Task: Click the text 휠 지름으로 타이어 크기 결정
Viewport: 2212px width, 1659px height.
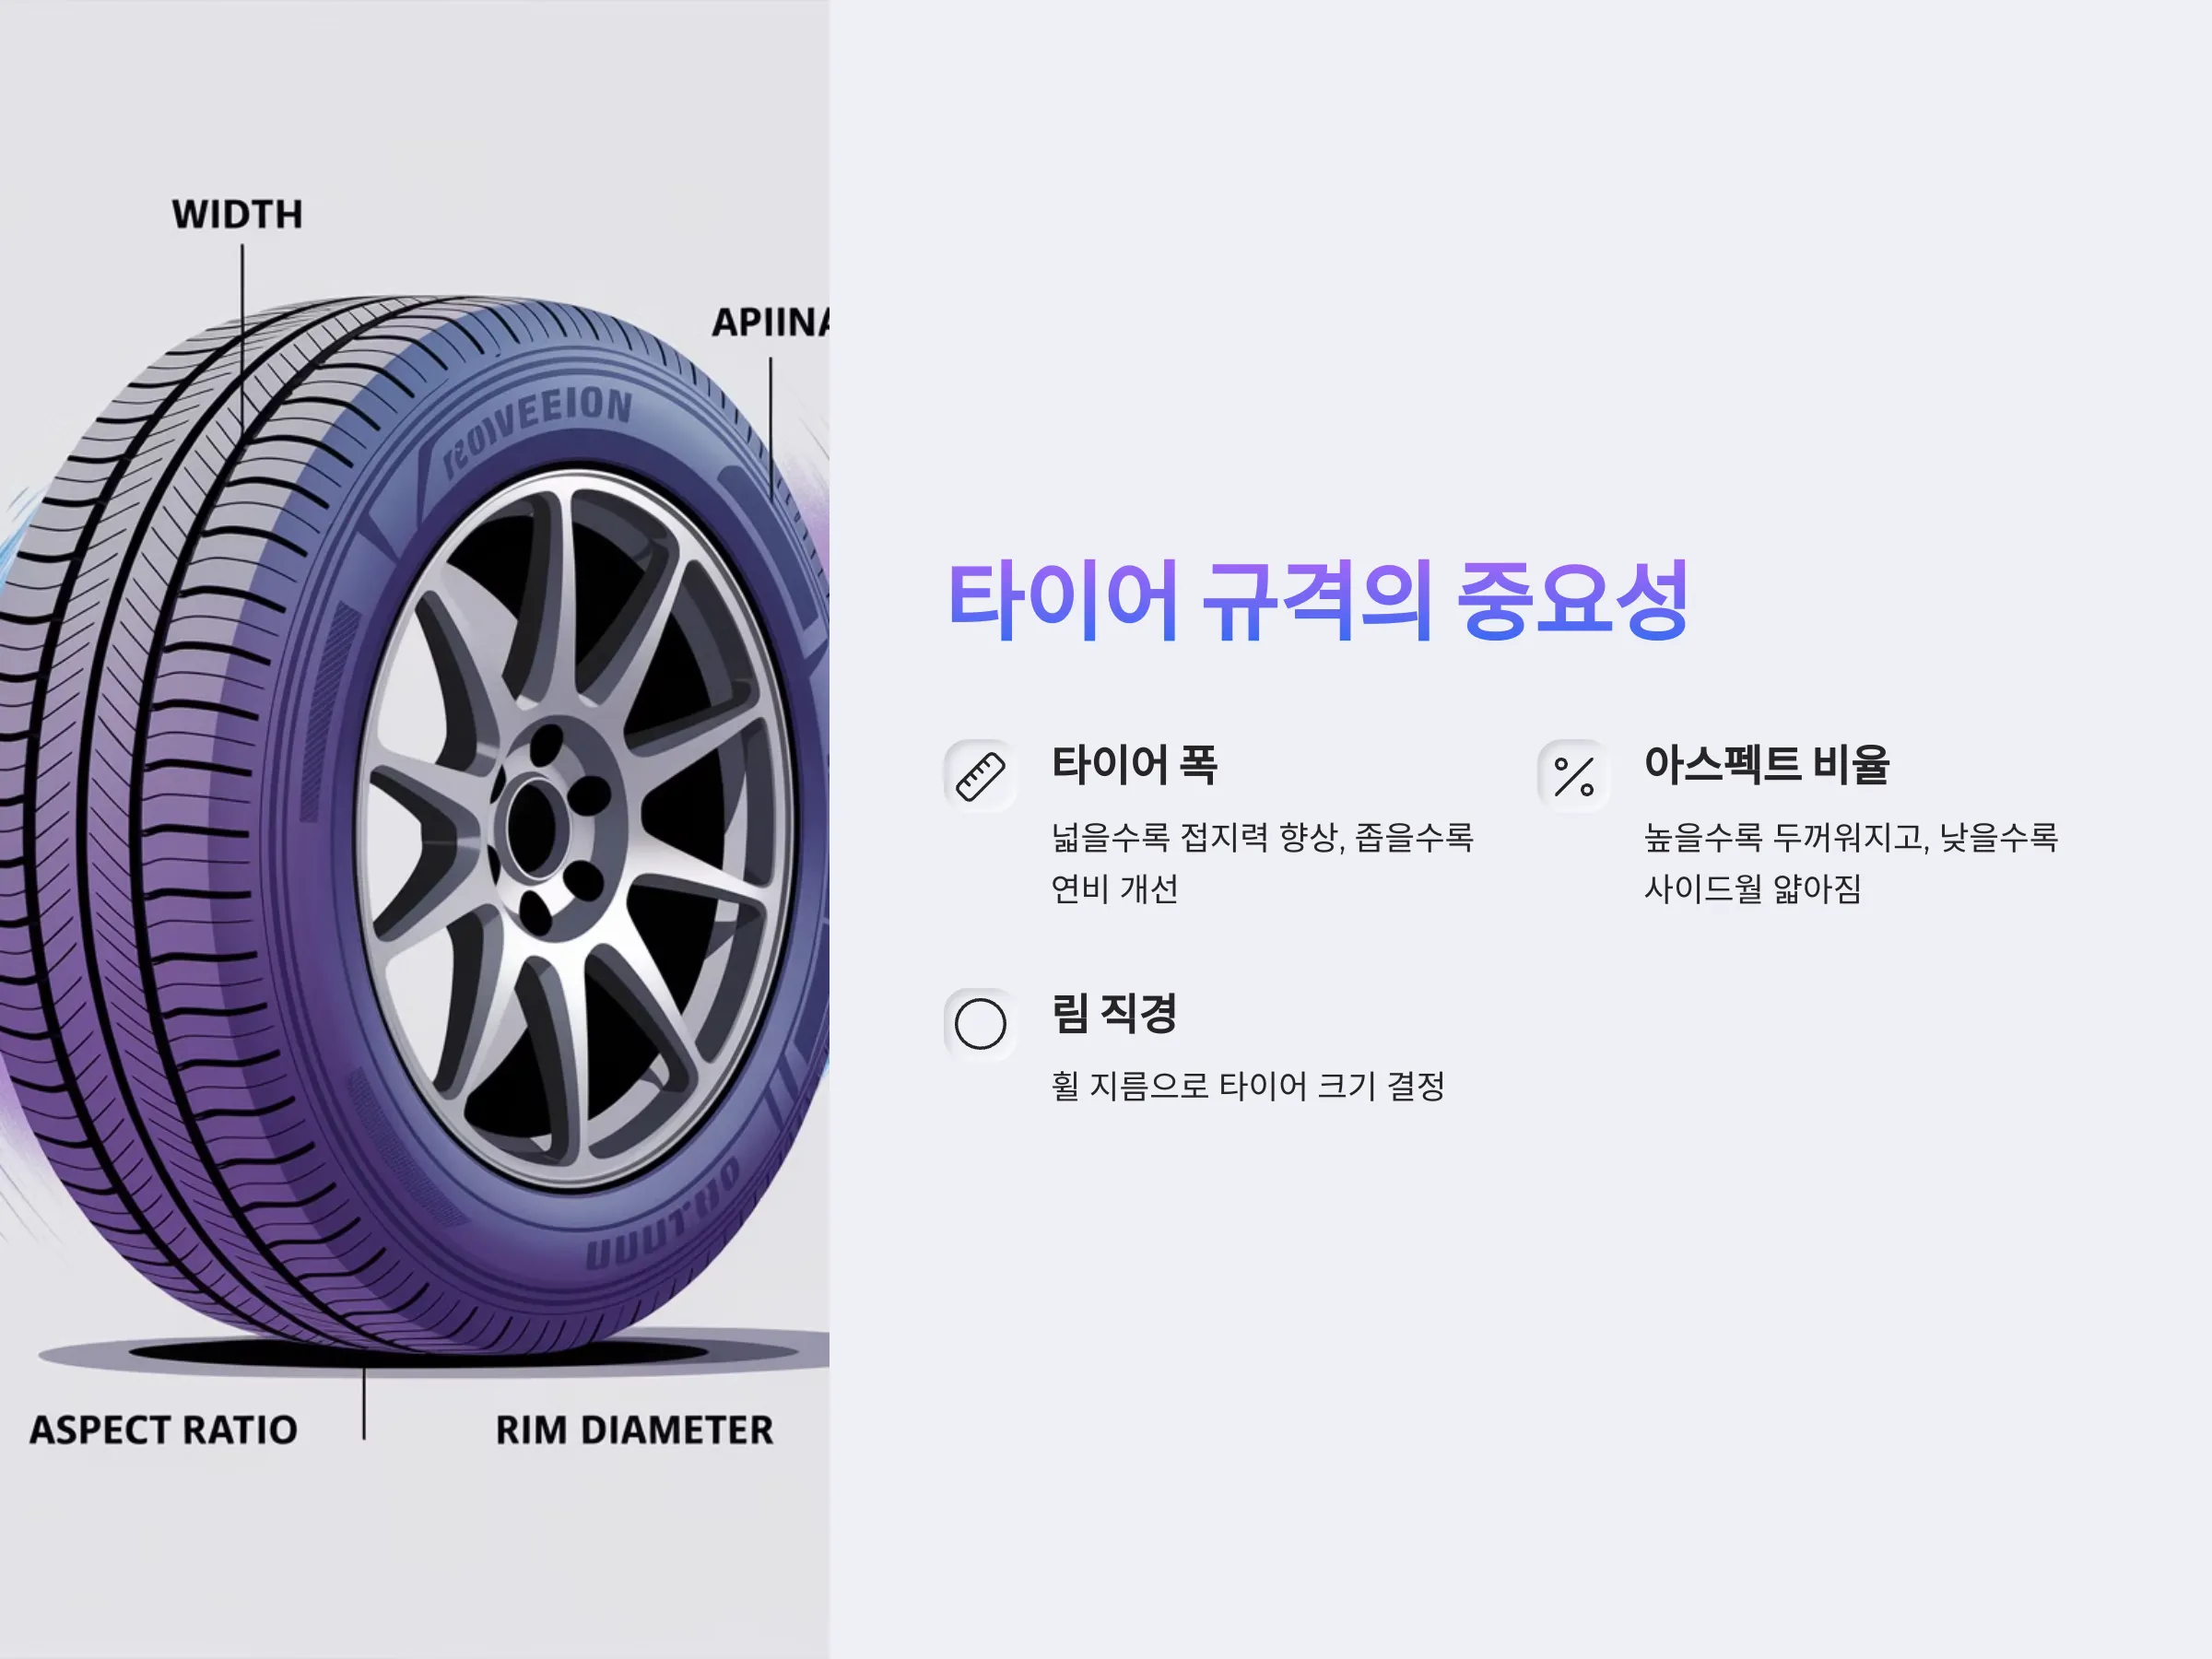Action: coord(1248,1085)
